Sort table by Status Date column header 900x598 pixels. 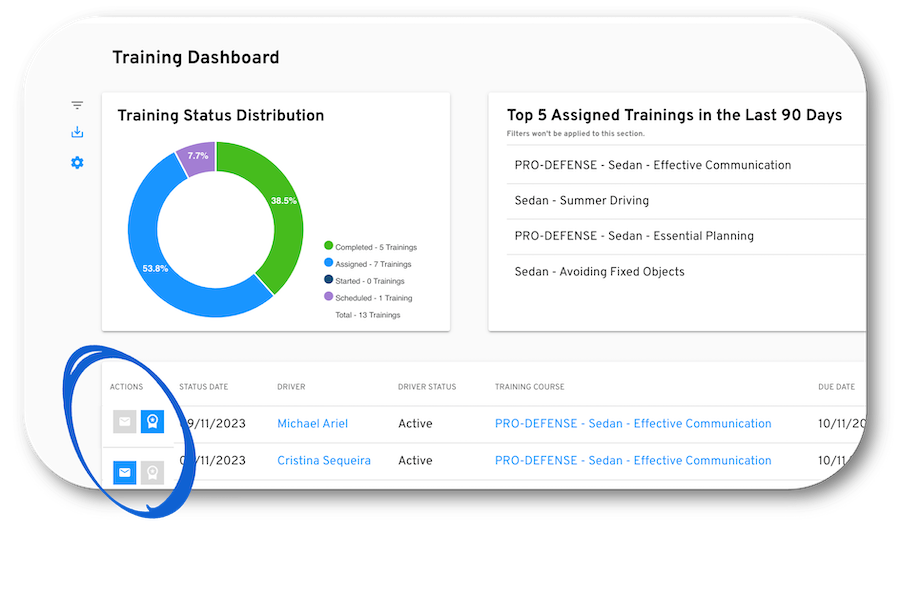click(204, 387)
